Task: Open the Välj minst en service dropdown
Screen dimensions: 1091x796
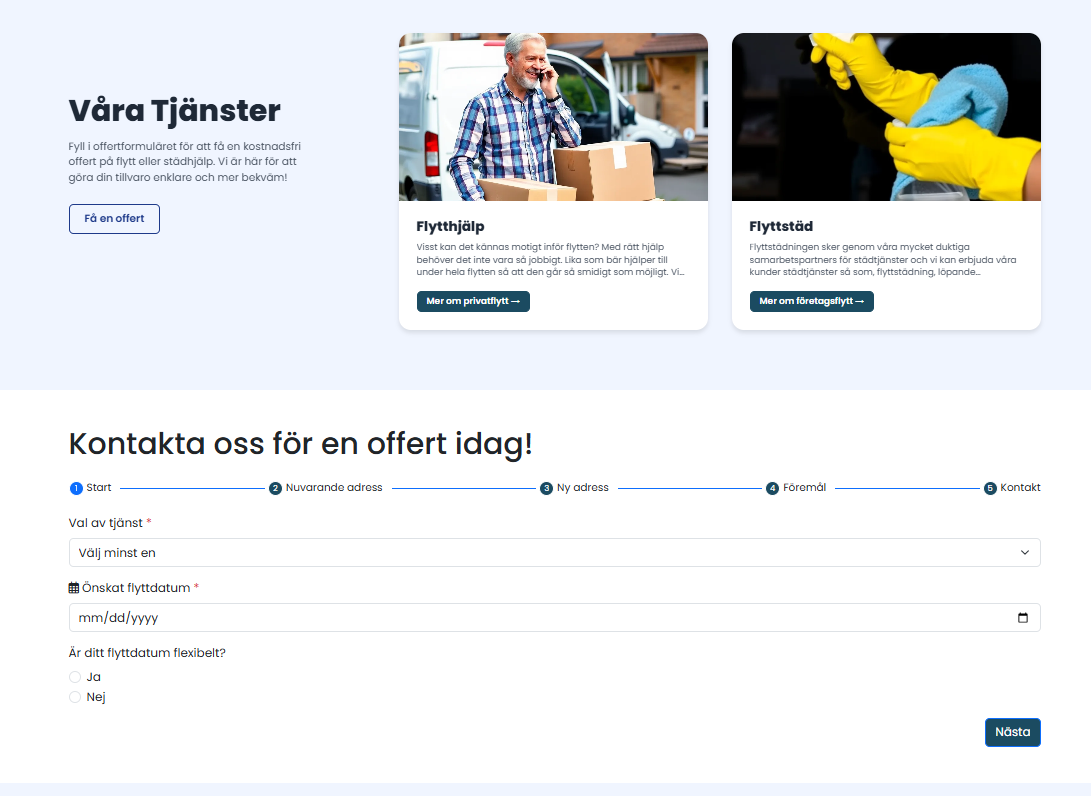Action: (555, 552)
